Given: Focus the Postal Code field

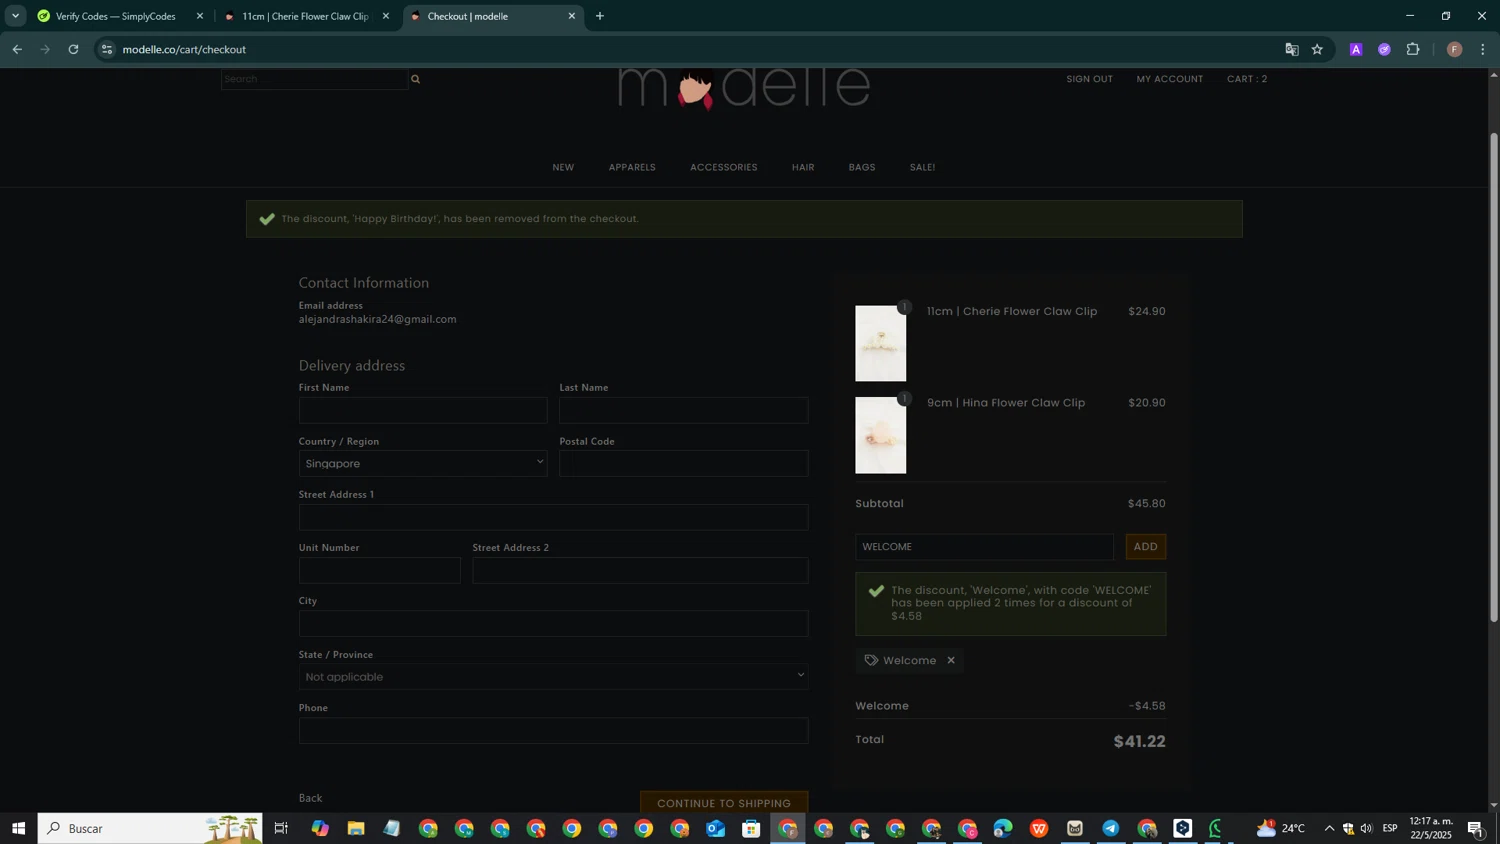Looking at the screenshot, I should coord(684,463).
